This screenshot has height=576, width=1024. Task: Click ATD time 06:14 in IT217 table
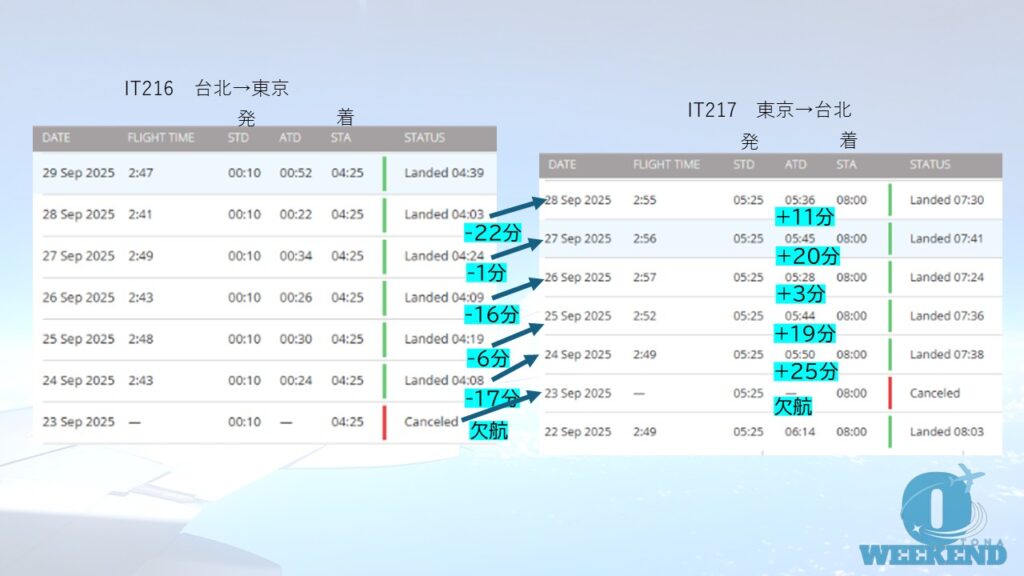(x=795, y=432)
